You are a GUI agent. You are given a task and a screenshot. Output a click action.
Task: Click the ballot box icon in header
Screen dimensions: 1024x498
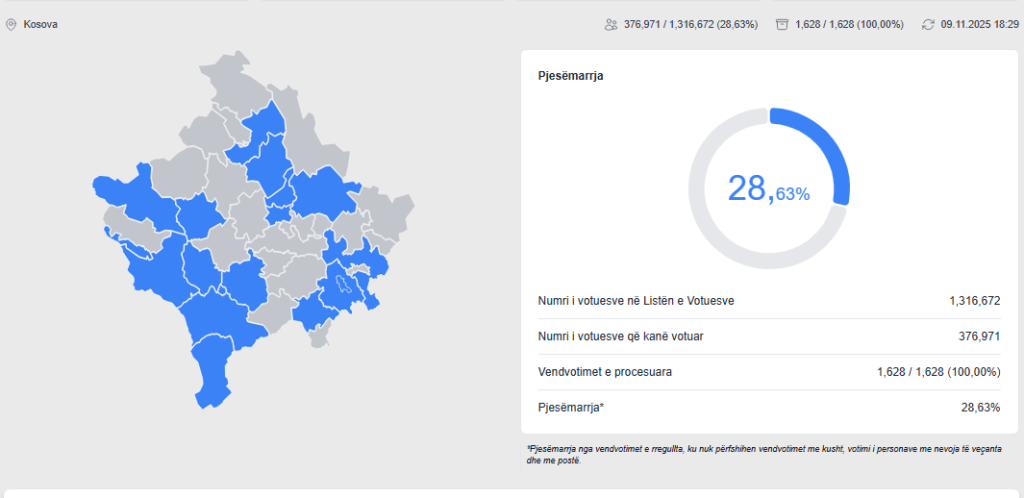(782, 24)
